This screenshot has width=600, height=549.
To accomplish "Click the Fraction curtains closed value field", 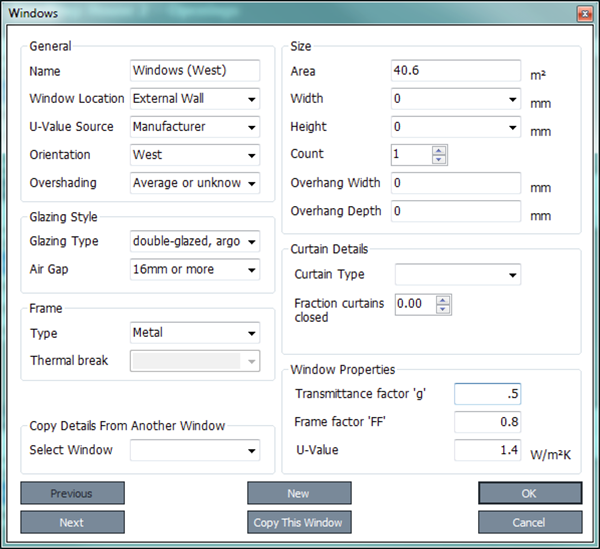I will pos(416,305).
